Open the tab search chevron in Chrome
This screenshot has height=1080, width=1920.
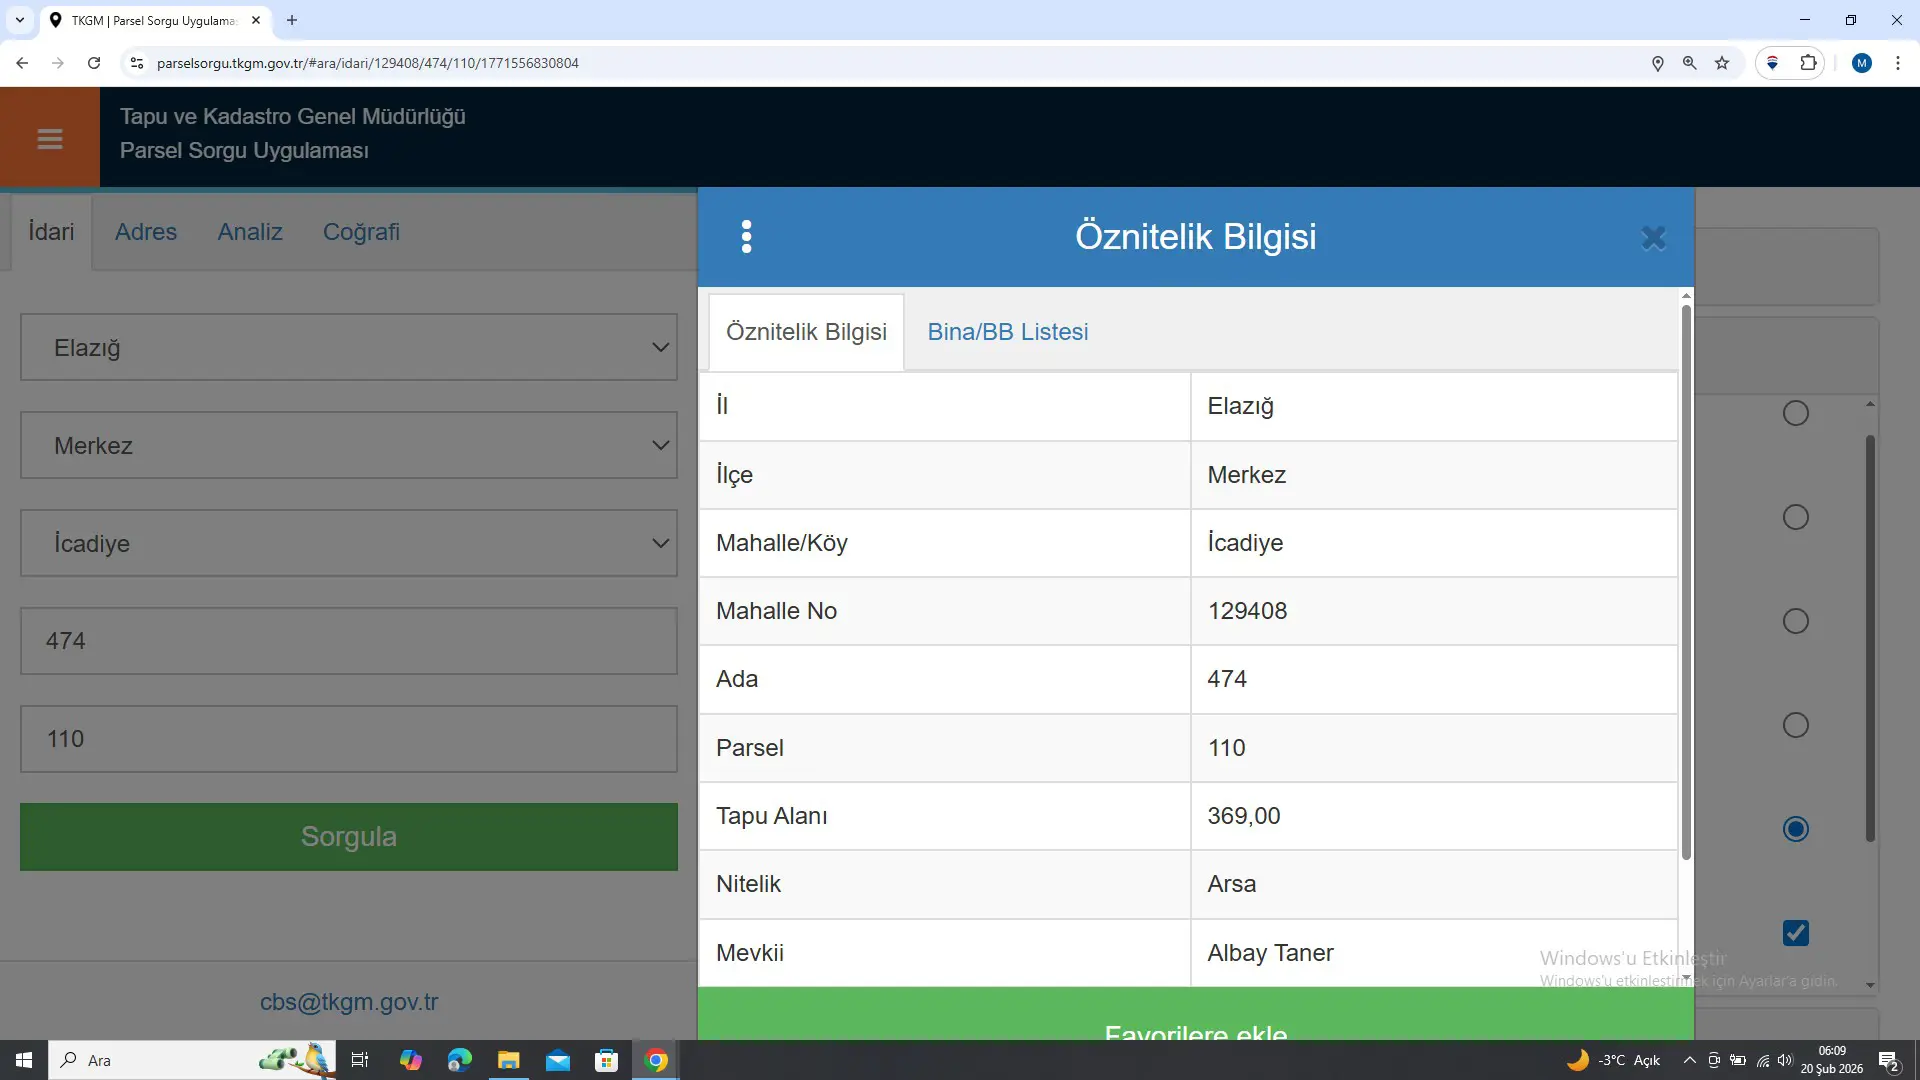click(19, 20)
